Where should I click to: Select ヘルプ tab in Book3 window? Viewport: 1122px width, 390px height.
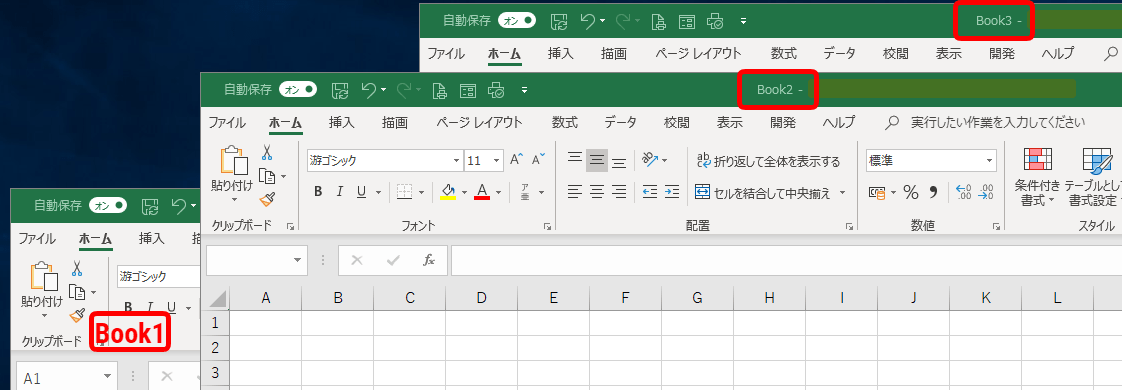coord(1058,54)
